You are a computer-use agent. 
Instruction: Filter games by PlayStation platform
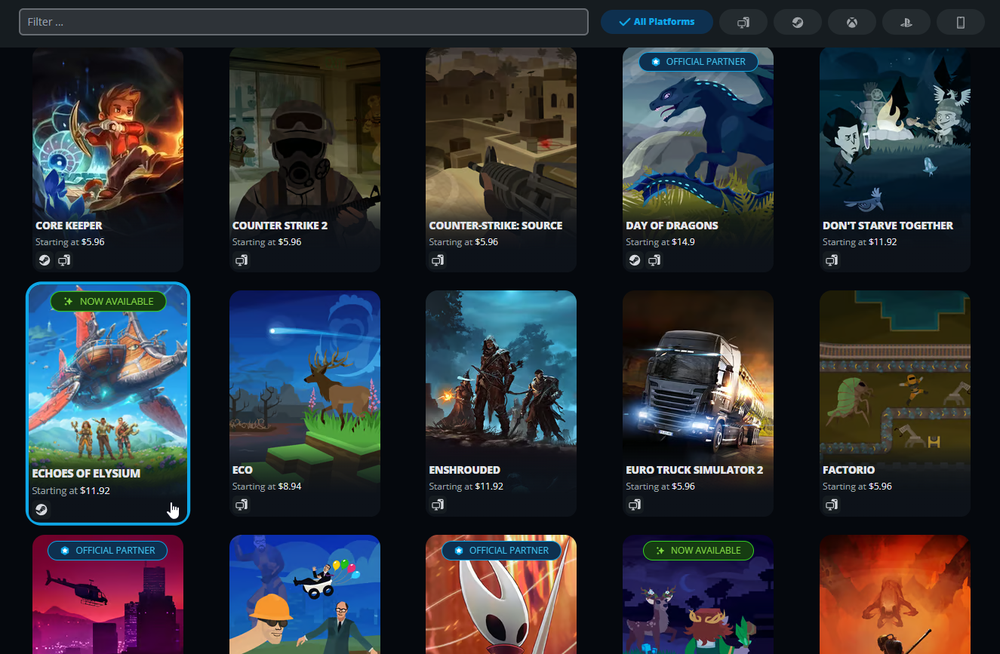pos(907,21)
